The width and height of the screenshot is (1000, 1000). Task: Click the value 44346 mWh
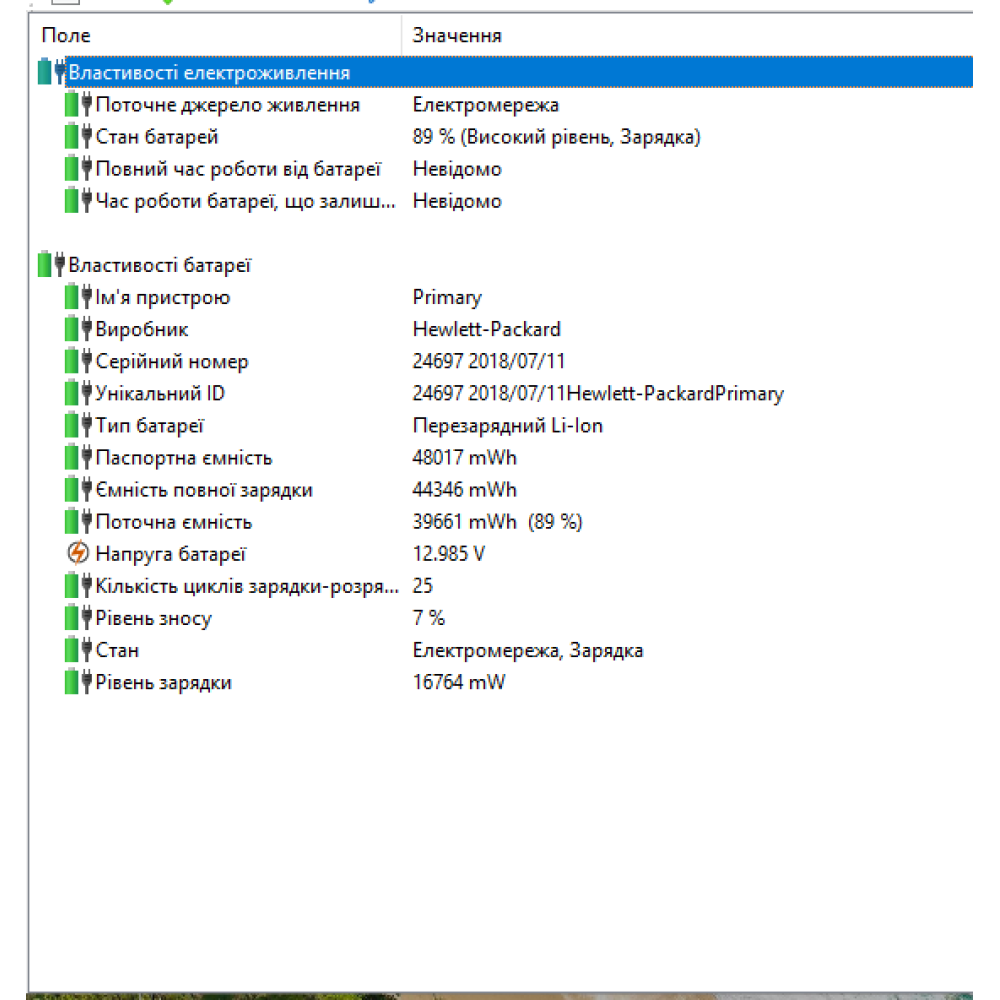click(x=464, y=489)
